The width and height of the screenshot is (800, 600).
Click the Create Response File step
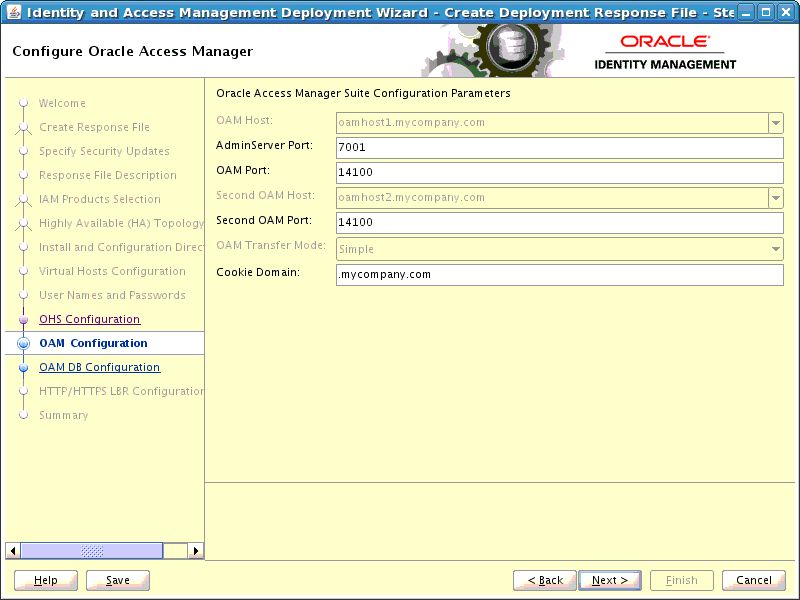[94, 127]
